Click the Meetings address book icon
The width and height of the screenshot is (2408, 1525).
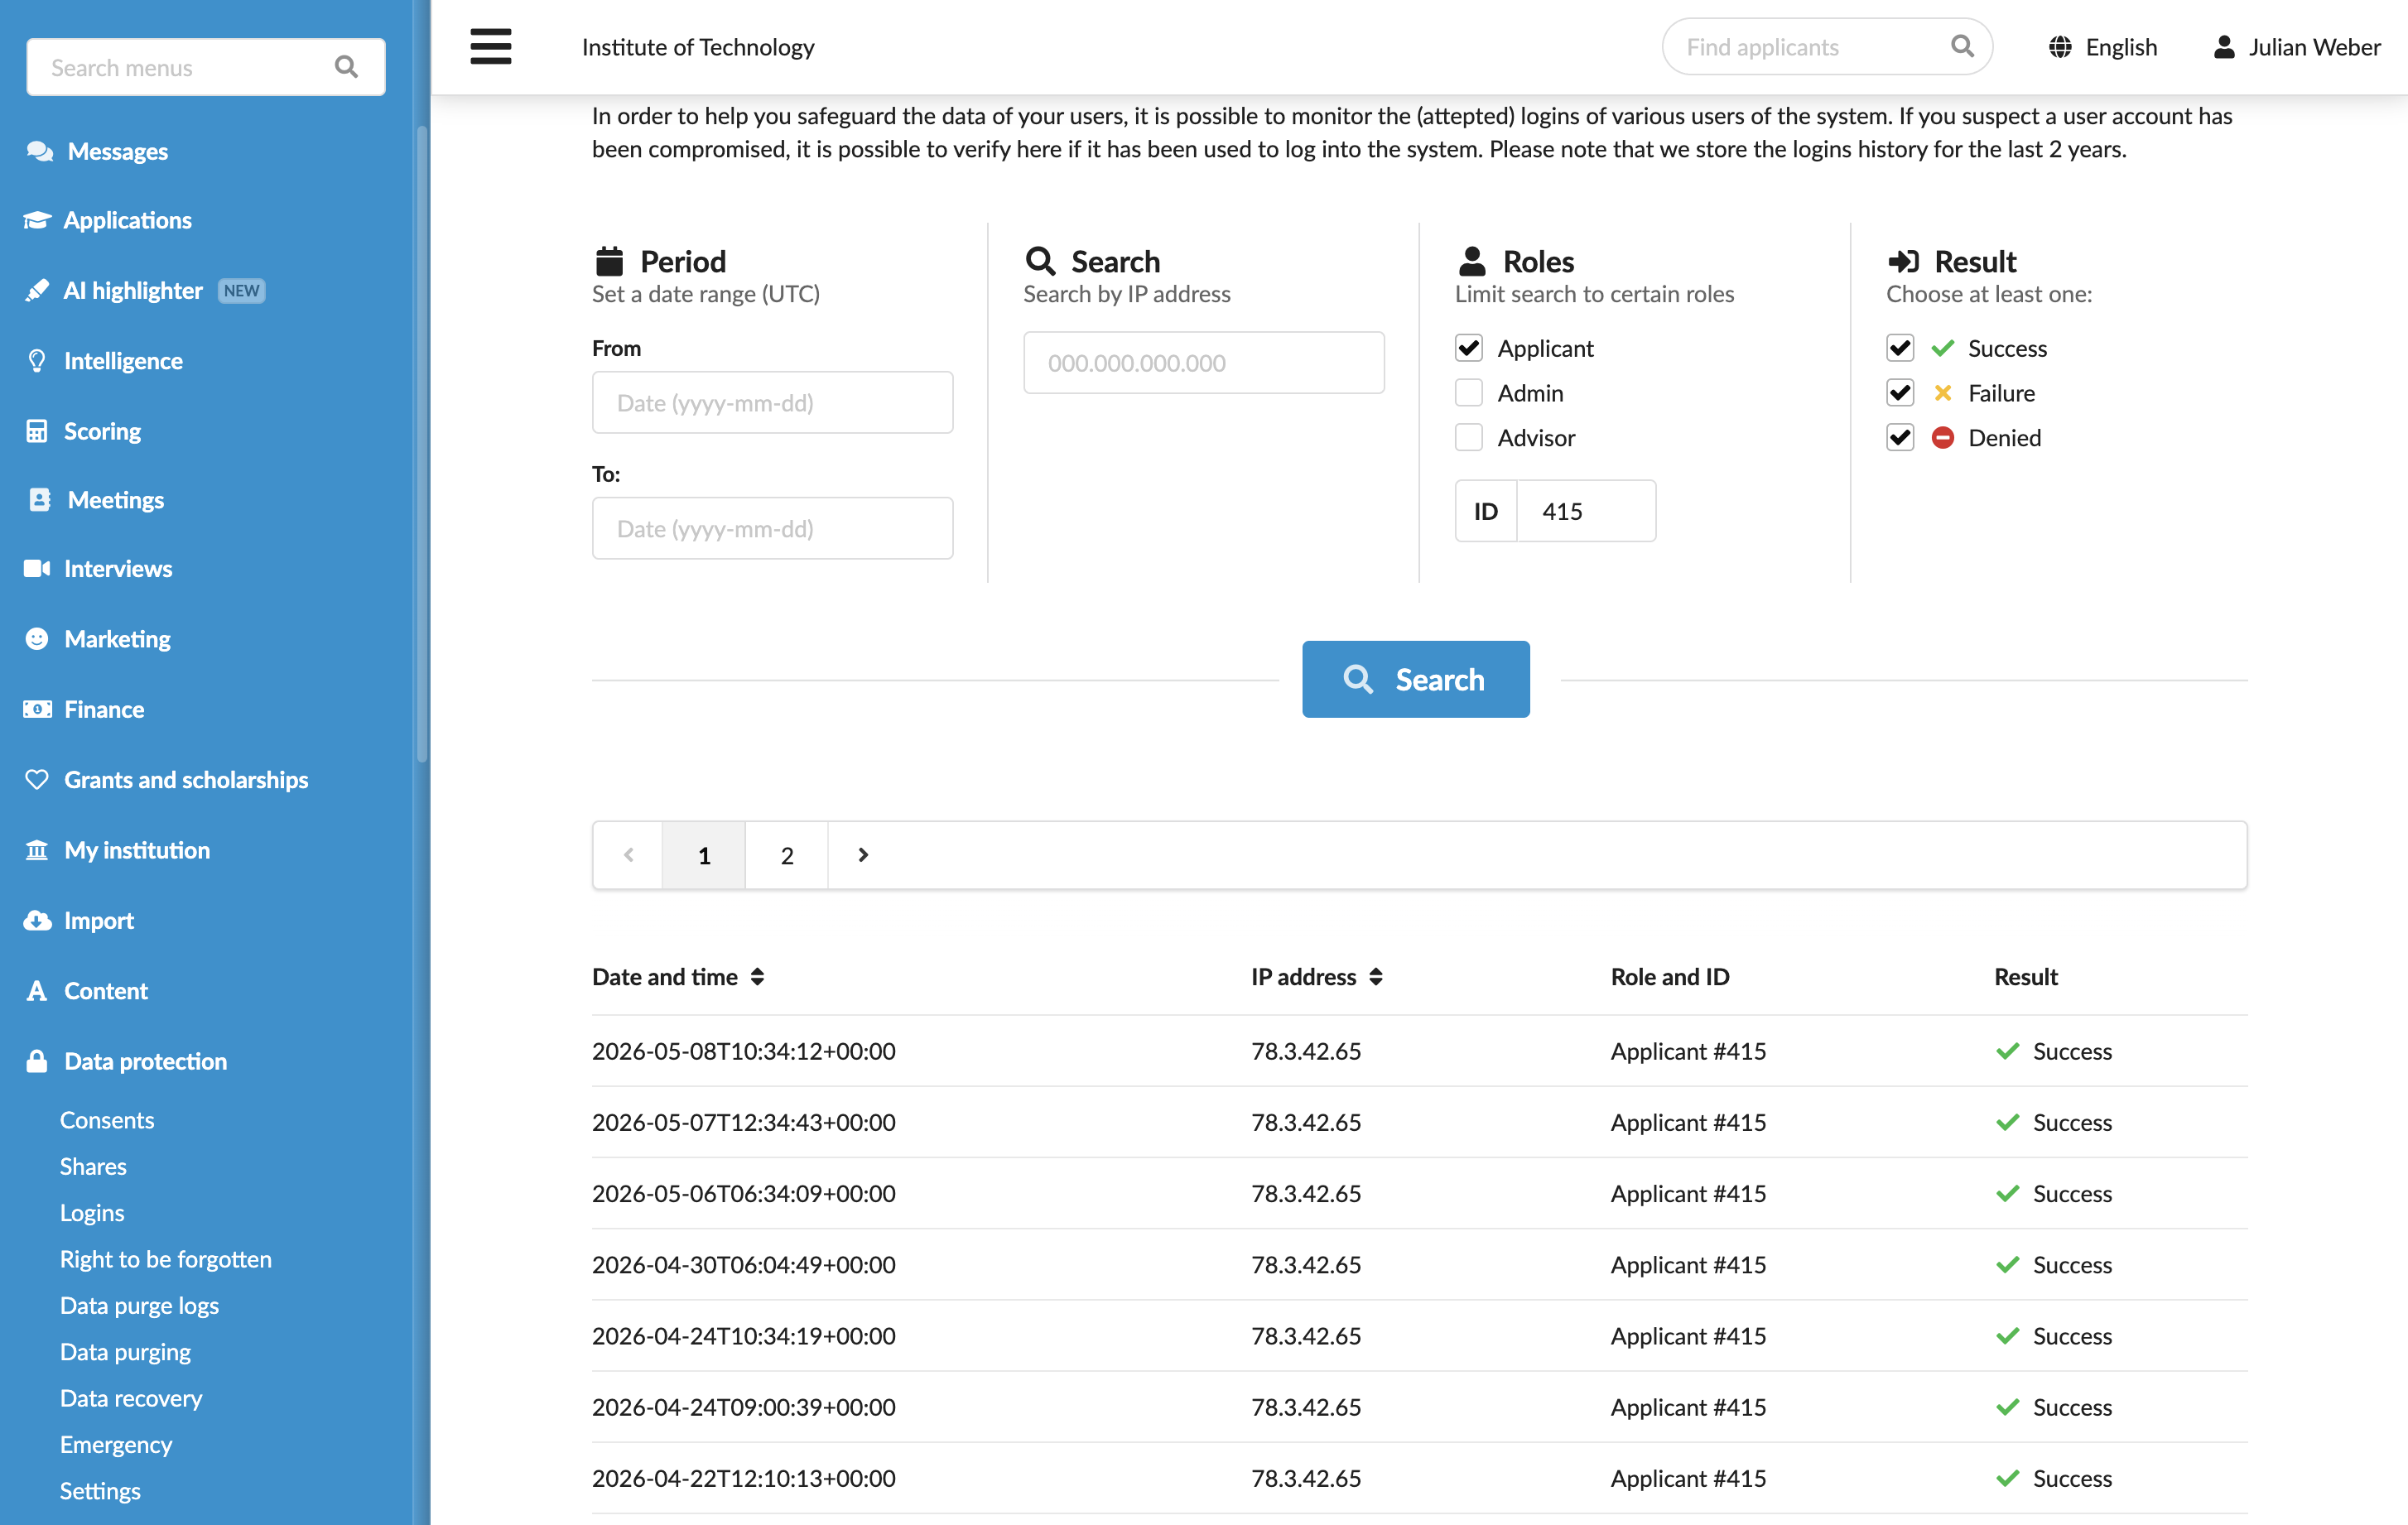coord(39,500)
